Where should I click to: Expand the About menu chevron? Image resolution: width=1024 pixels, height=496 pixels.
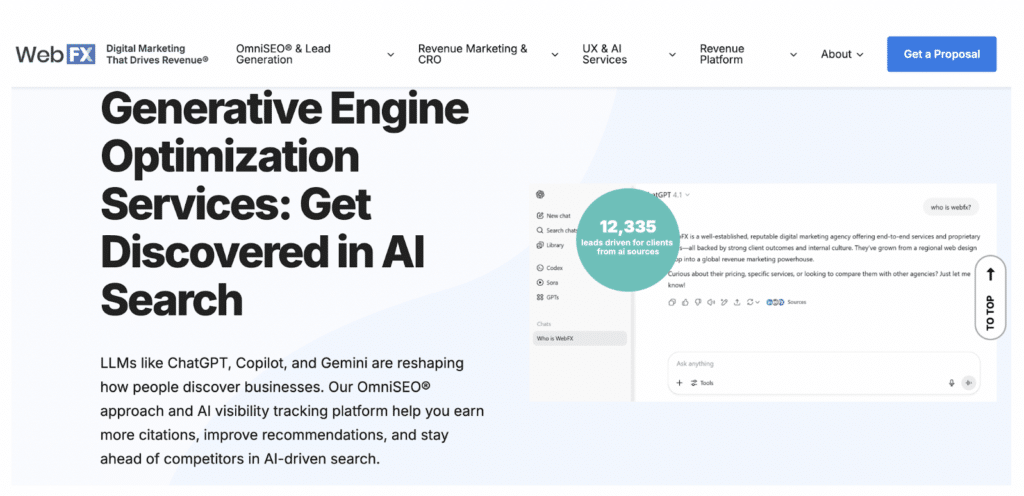click(x=859, y=55)
